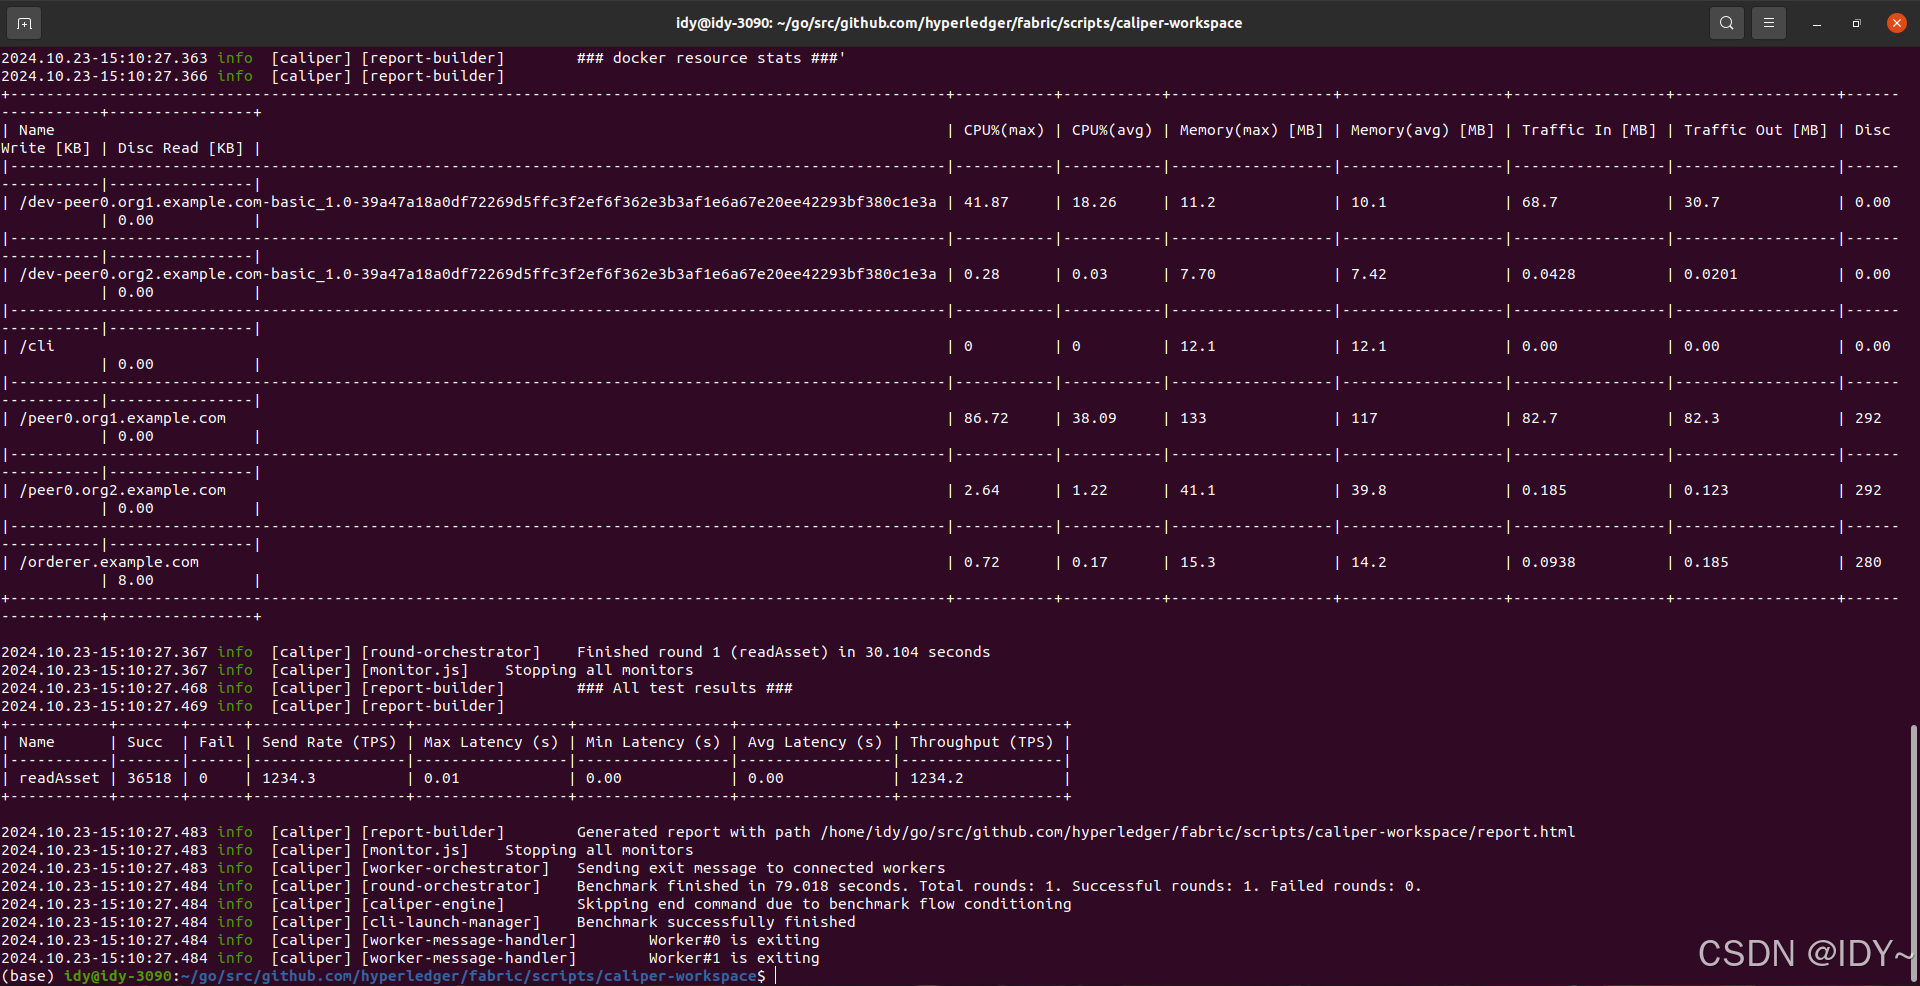Click the search icon in title bar
This screenshot has width=1920, height=986.
tap(1727, 23)
